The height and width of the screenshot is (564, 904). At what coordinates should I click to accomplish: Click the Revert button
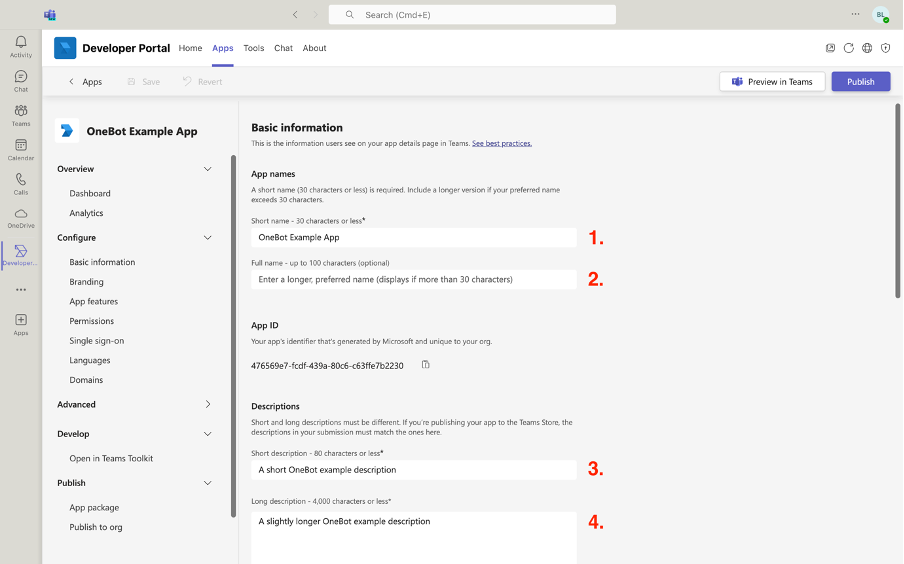(x=202, y=82)
